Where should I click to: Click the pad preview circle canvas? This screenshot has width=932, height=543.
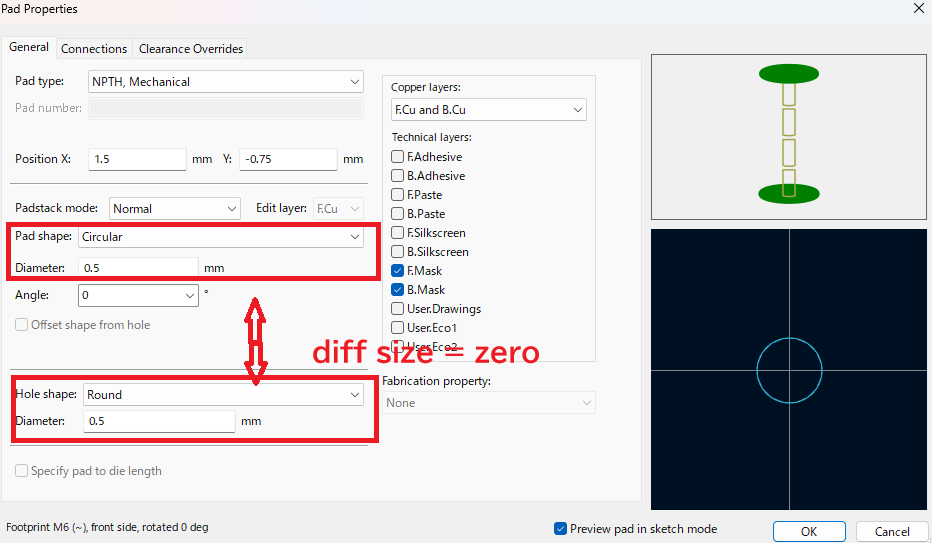point(789,370)
